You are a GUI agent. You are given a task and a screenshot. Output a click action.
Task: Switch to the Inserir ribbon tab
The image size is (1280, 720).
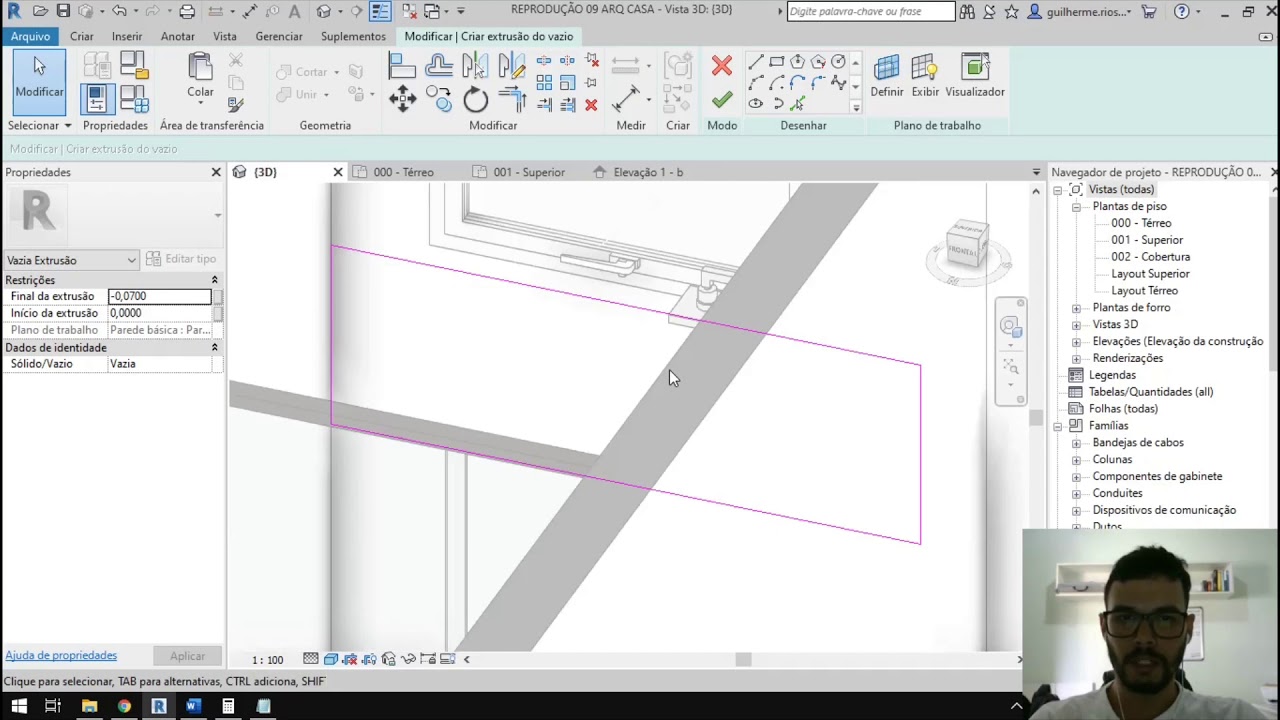point(127,36)
